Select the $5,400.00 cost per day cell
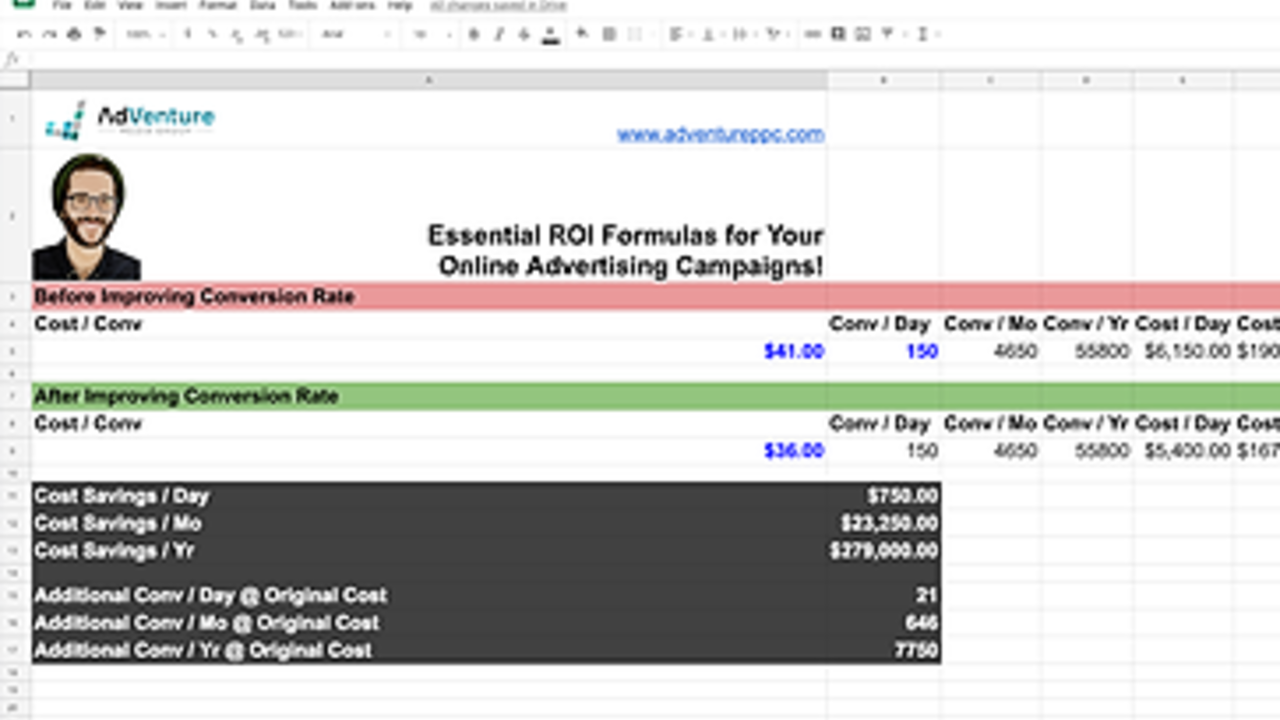 point(1183,451)
